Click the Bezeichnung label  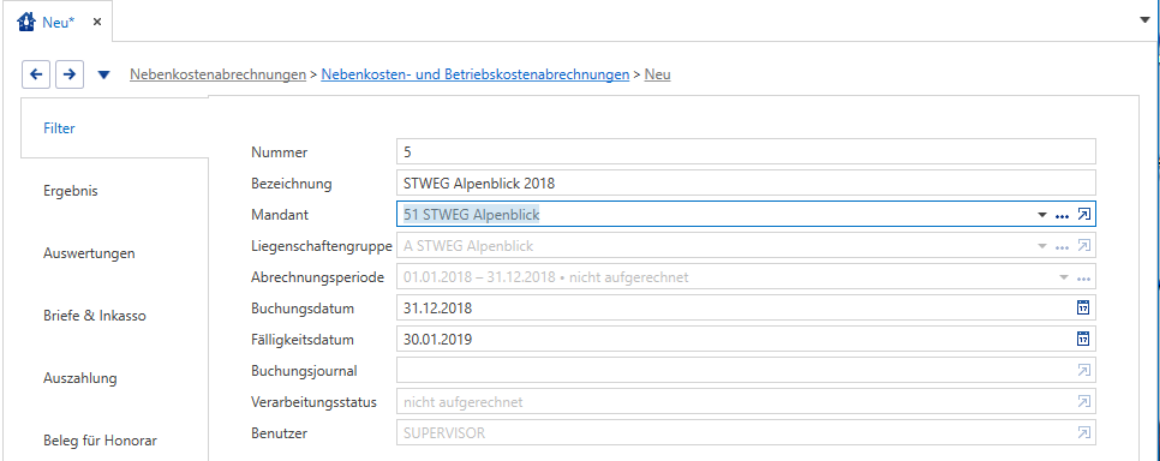tap(291, 184)
